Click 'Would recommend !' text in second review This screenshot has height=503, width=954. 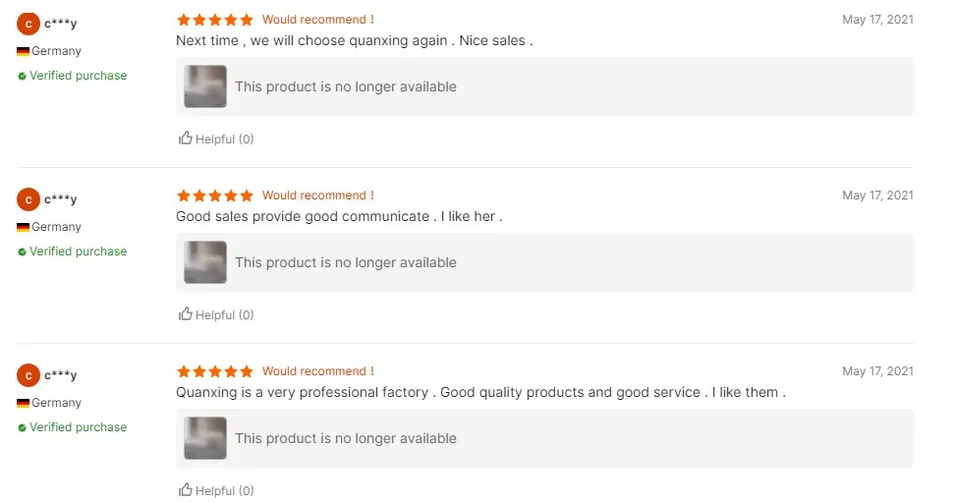point(318,195)
